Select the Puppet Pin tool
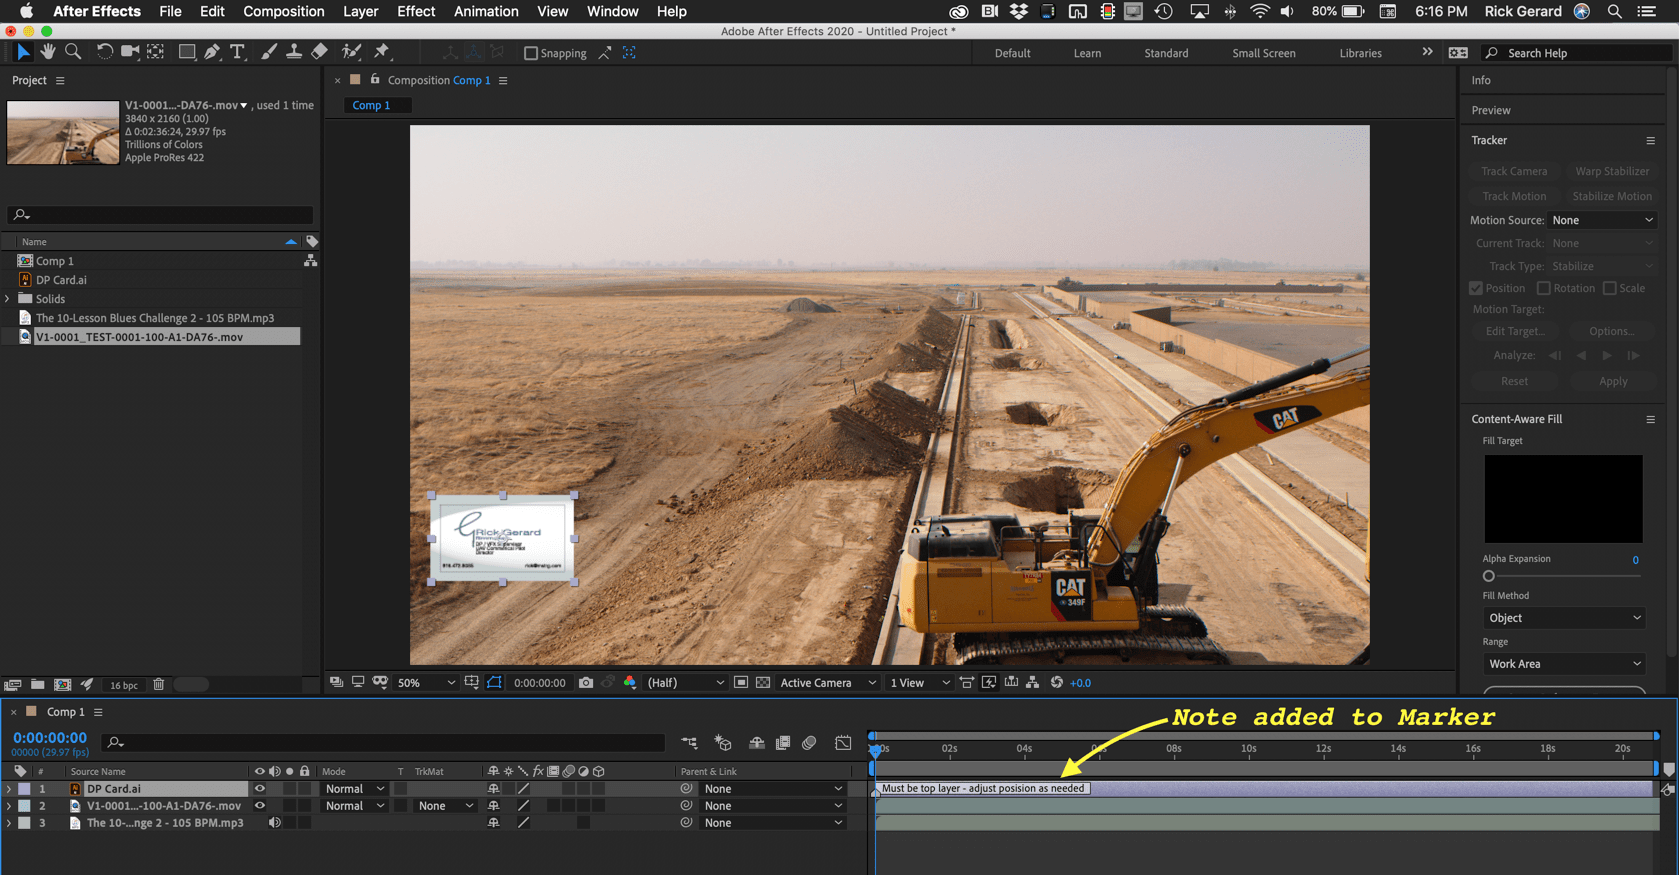Screen dimensions: 1679x875 [x=382, y=52]
